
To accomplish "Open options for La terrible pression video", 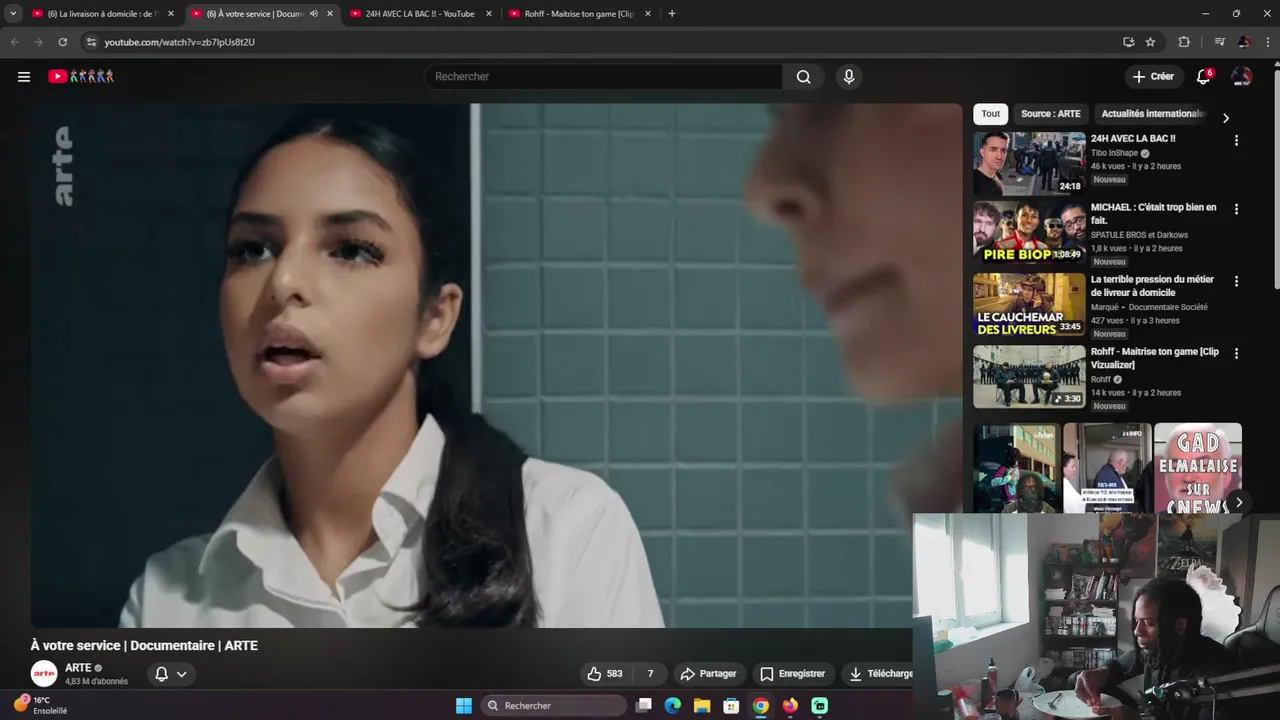I will tap(1236, 282).
